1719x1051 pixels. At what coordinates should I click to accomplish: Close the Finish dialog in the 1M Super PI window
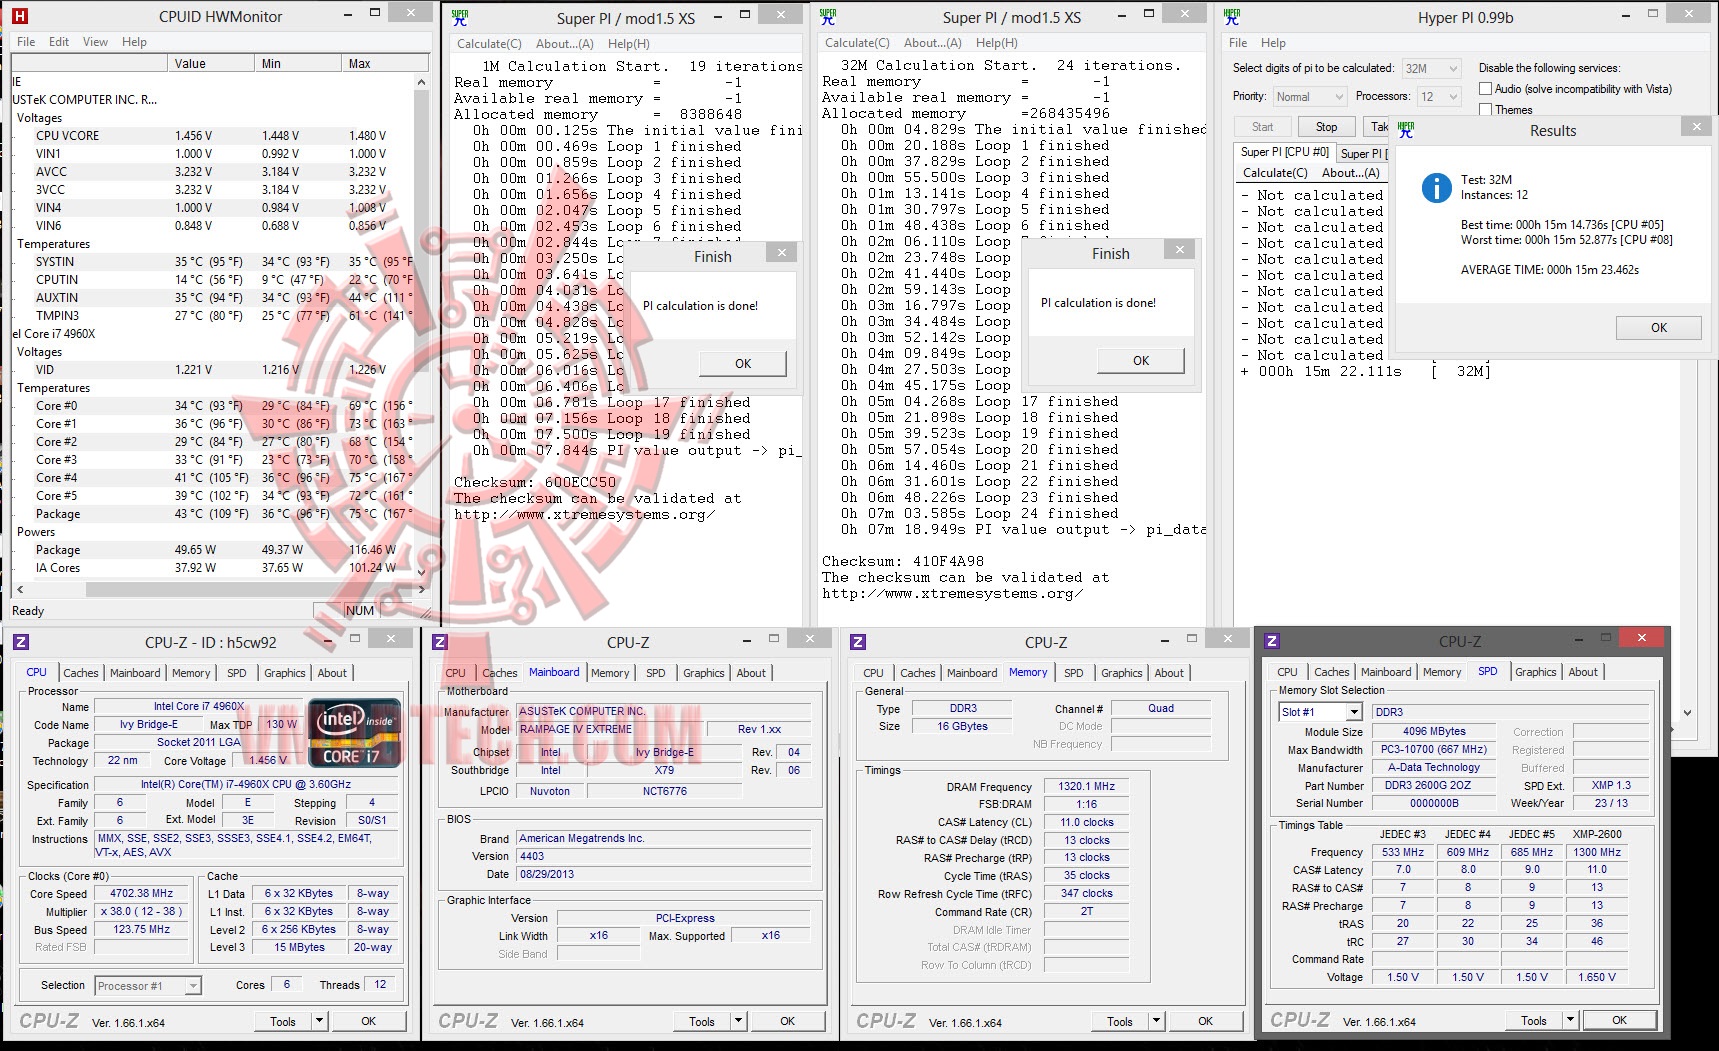pyautogui.click(x=782, y=253)
